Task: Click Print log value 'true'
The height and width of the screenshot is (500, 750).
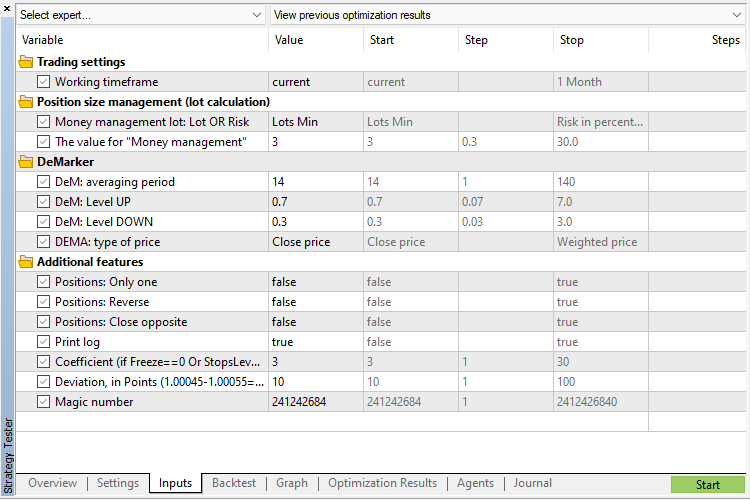Action: [x=316, y=342]
